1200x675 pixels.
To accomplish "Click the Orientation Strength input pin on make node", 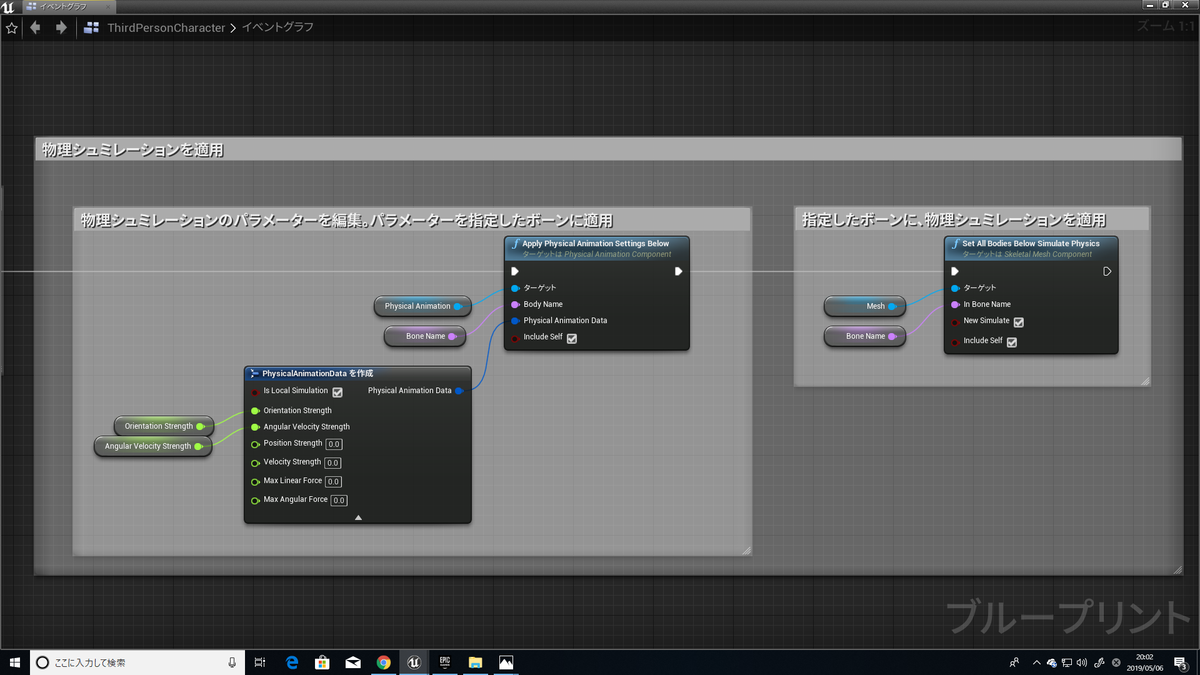I will (255, 411).
